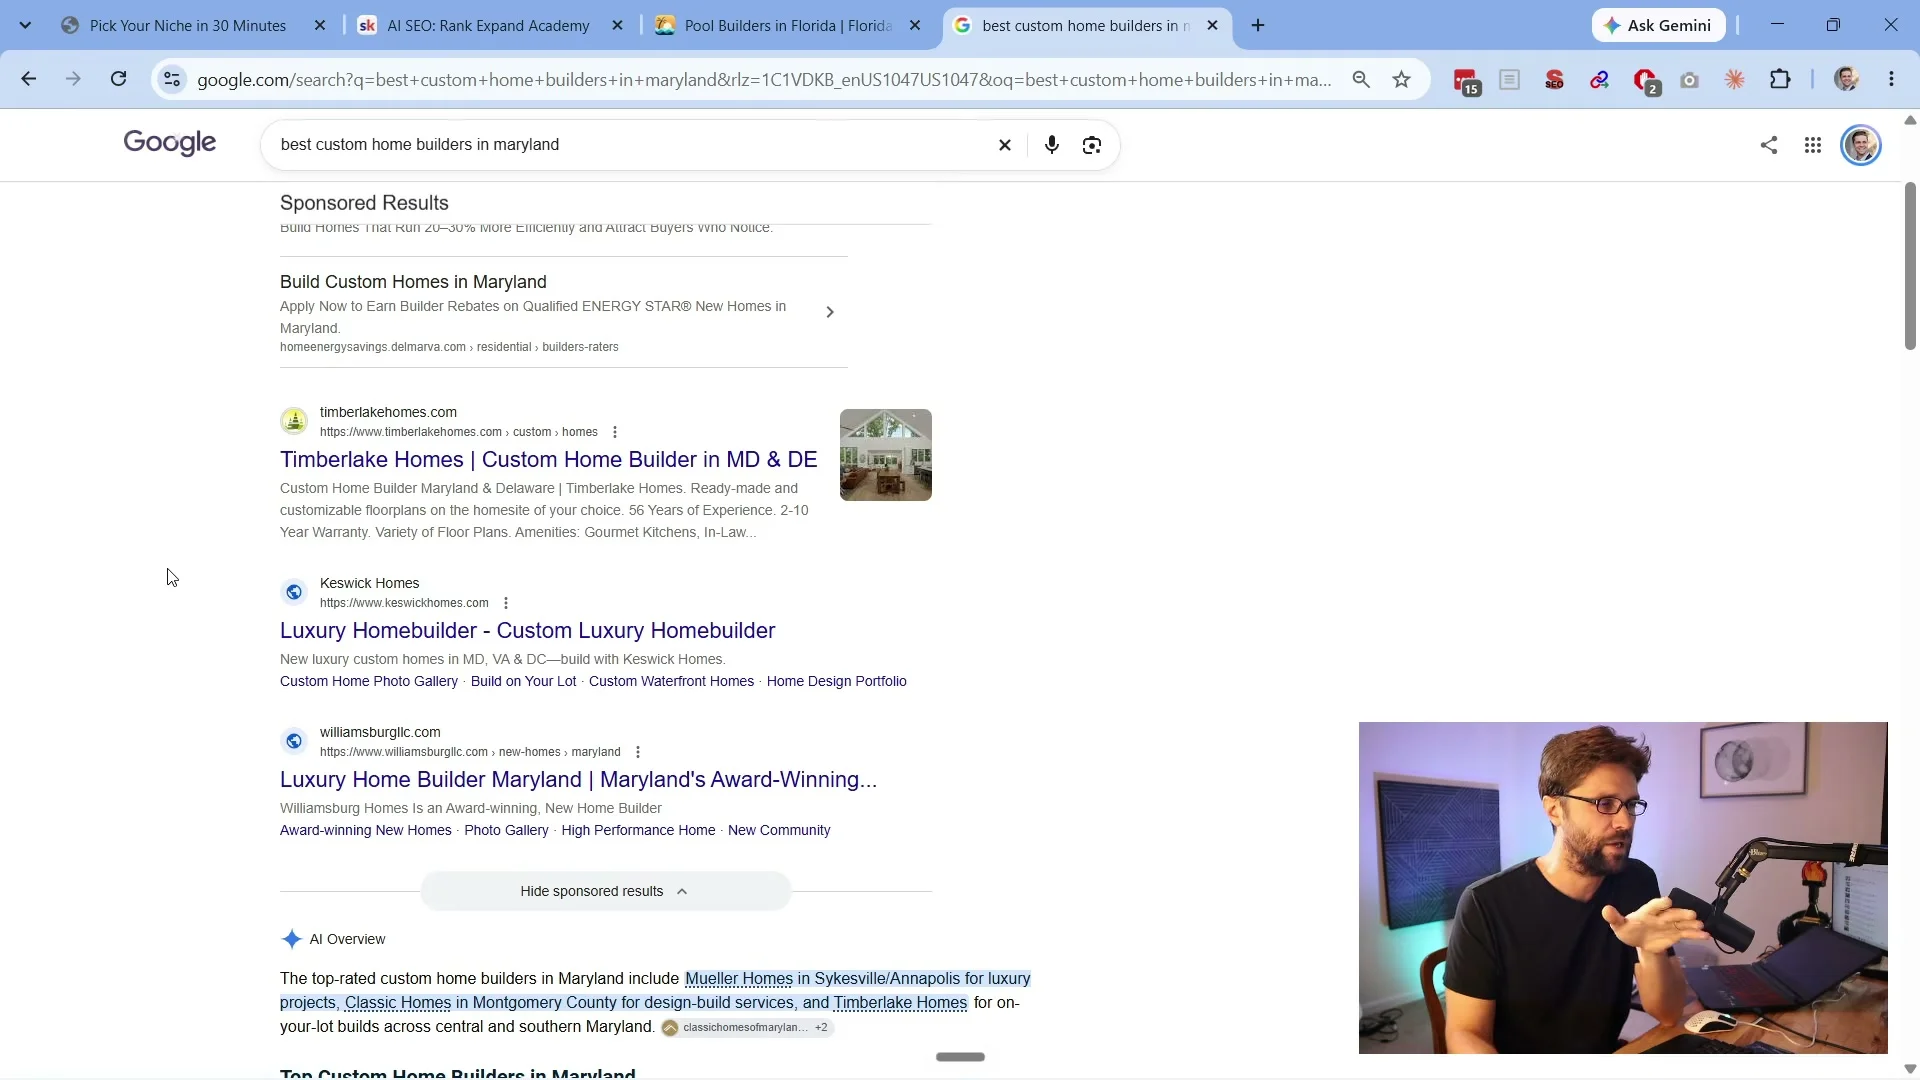Click Mueller Homes in the AI Overview
Viewport: 1920px width, 1080px height.
coord(739,978)
